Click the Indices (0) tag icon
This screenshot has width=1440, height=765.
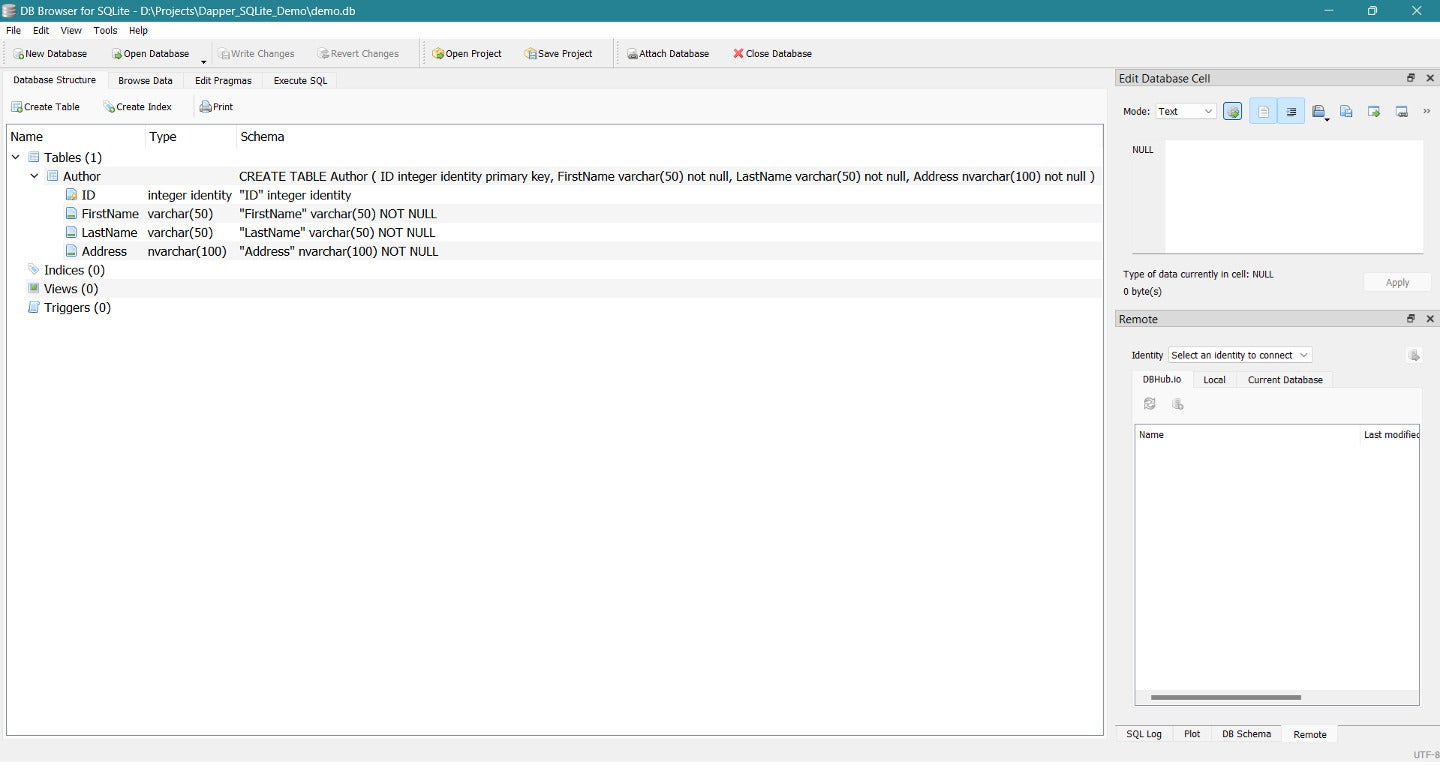(34, 270)
